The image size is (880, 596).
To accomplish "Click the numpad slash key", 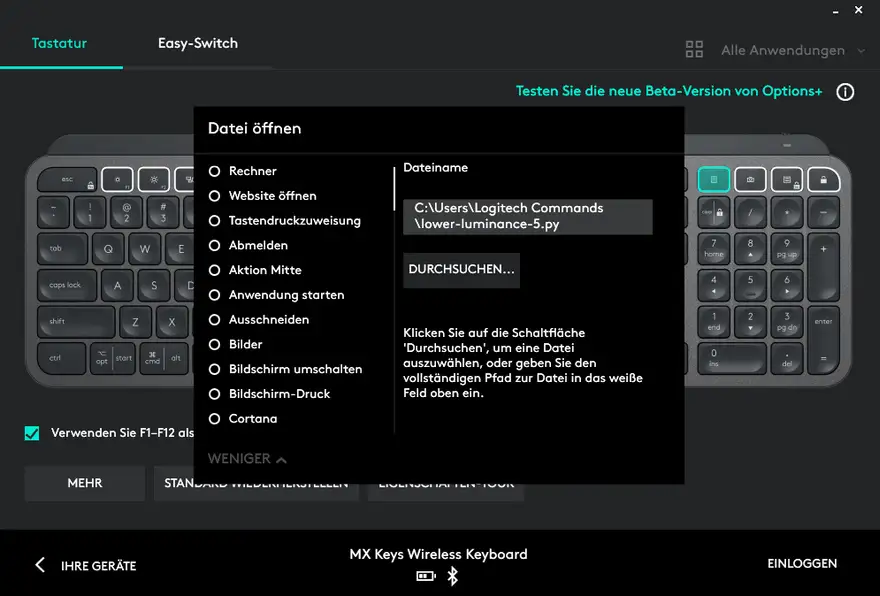I will point(750,212).
